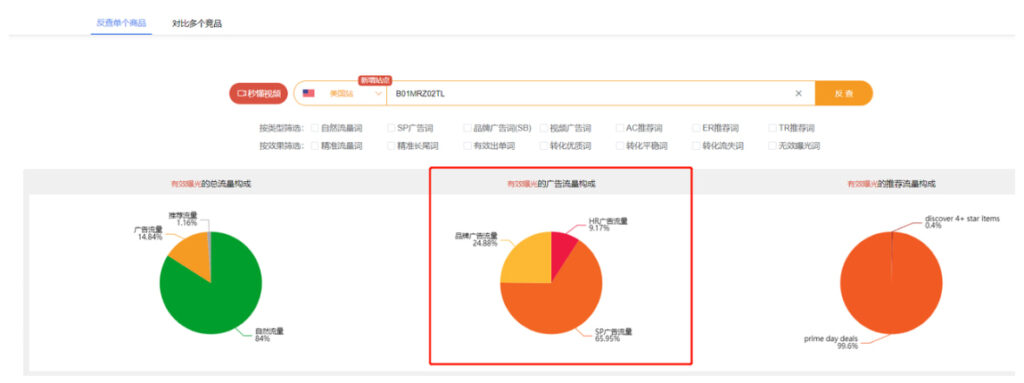Click the 秒懂视频 video icon button
This screenshot has height=383, width=1024.
click(x=258, y=93)
